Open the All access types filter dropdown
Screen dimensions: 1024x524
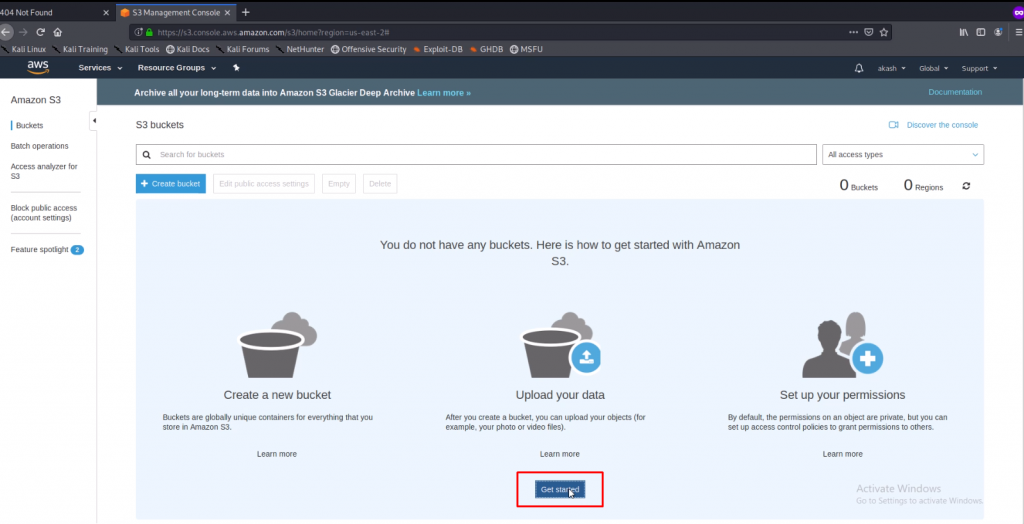pos(903,155)
